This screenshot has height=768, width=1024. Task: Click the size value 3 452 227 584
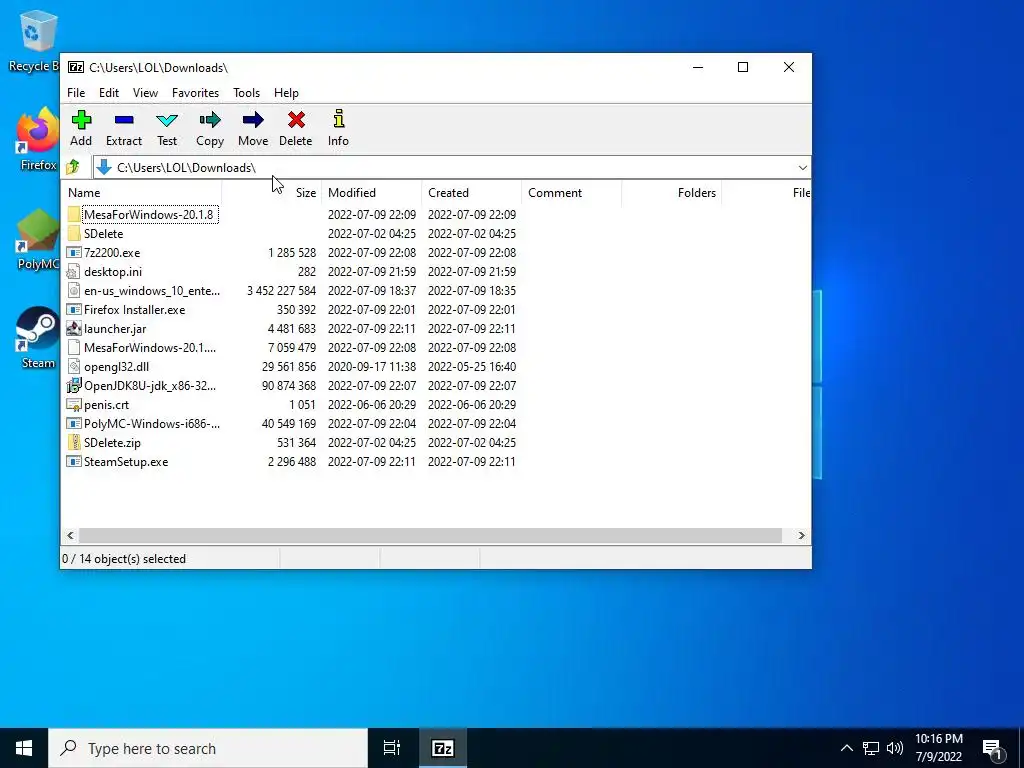tap(281, 291)
